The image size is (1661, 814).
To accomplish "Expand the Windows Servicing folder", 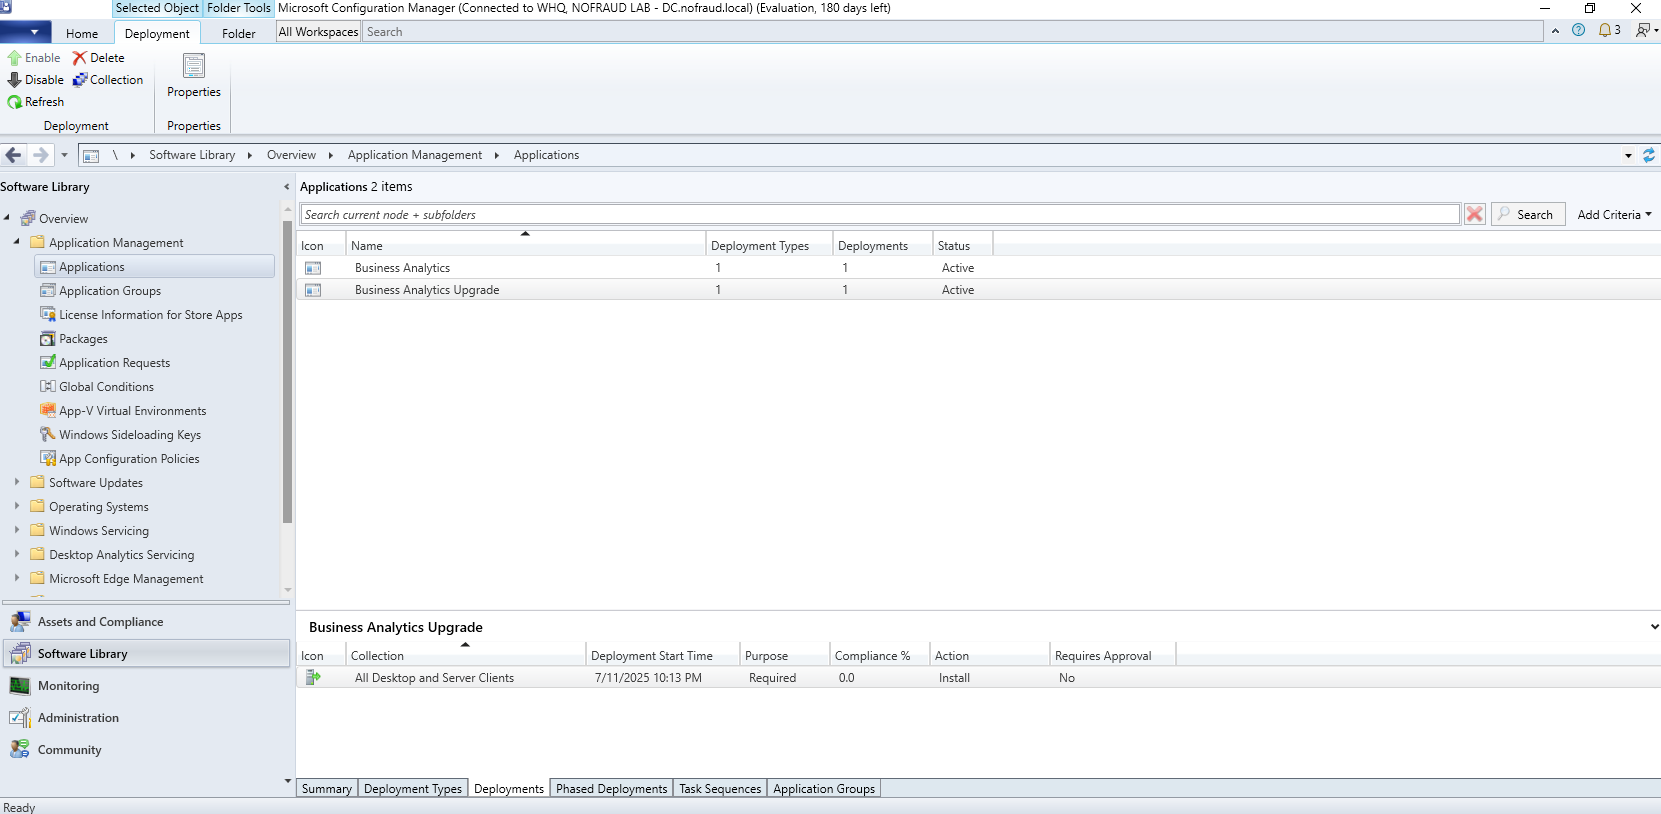I will [17, 530].
